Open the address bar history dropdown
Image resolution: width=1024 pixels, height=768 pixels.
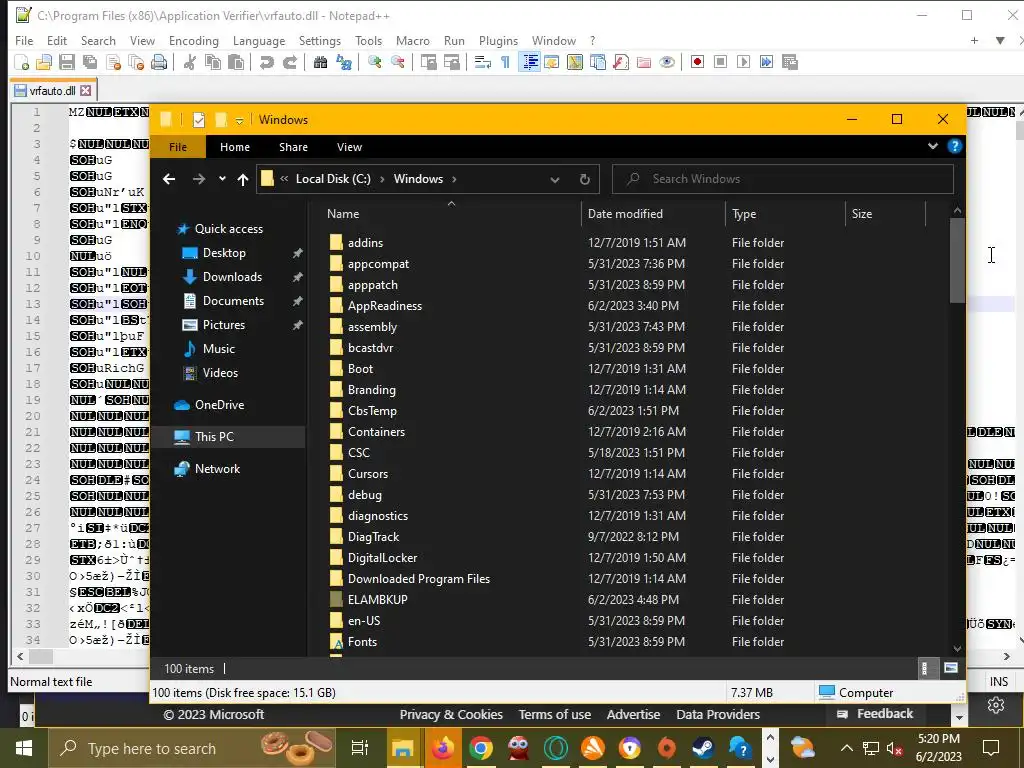click(x=554, y=180)
